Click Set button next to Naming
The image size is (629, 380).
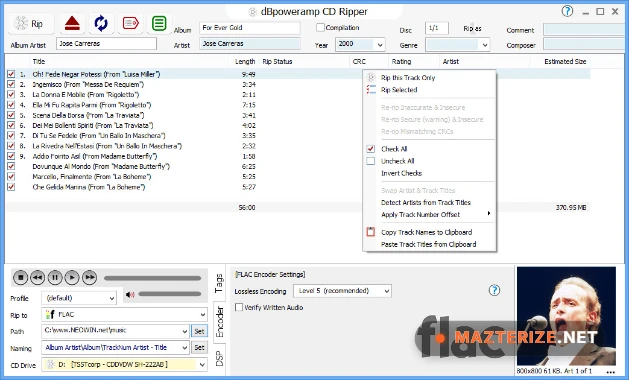(199, 347)
